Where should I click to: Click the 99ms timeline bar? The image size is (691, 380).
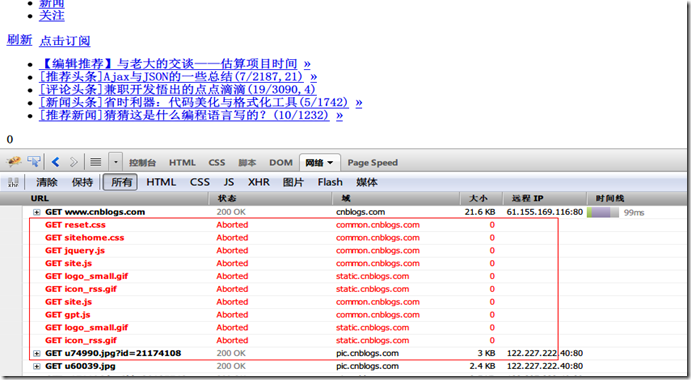coord(602,212)
